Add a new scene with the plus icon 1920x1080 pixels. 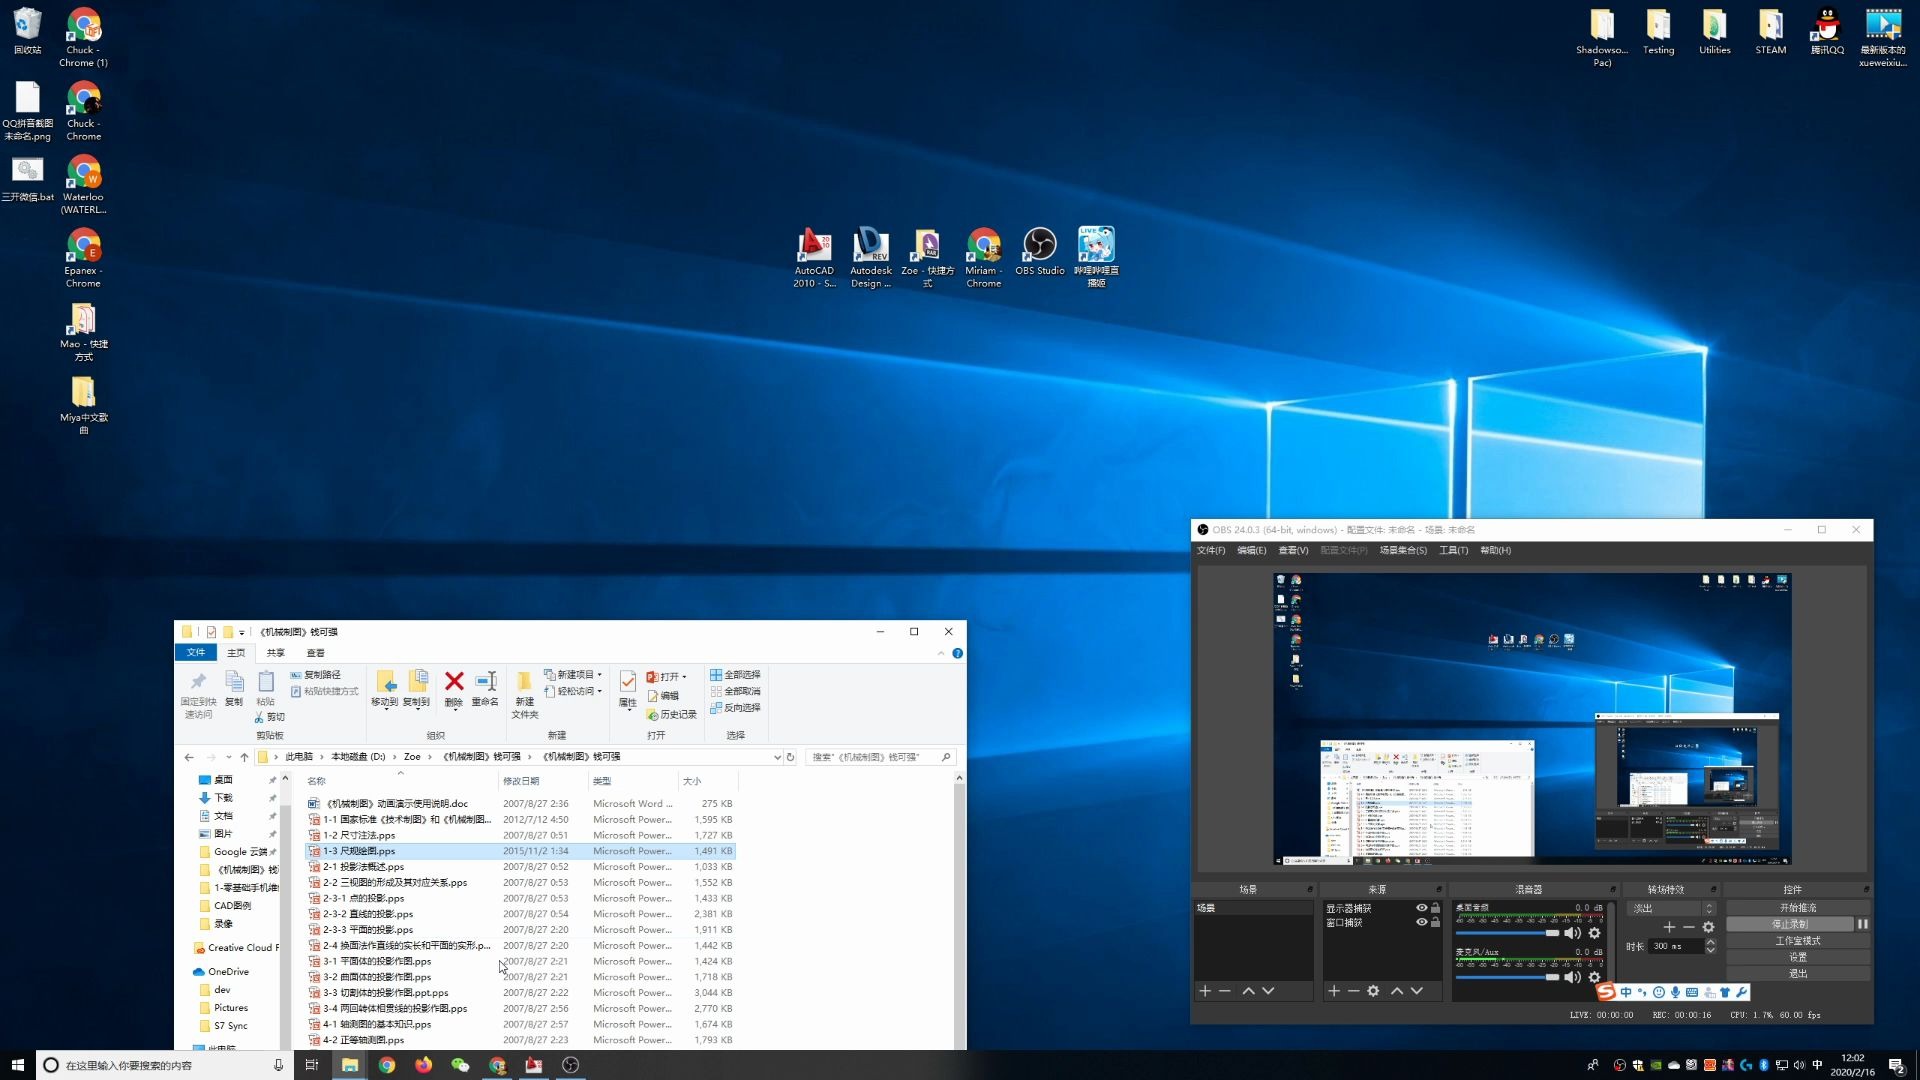tap(1205, 991)
